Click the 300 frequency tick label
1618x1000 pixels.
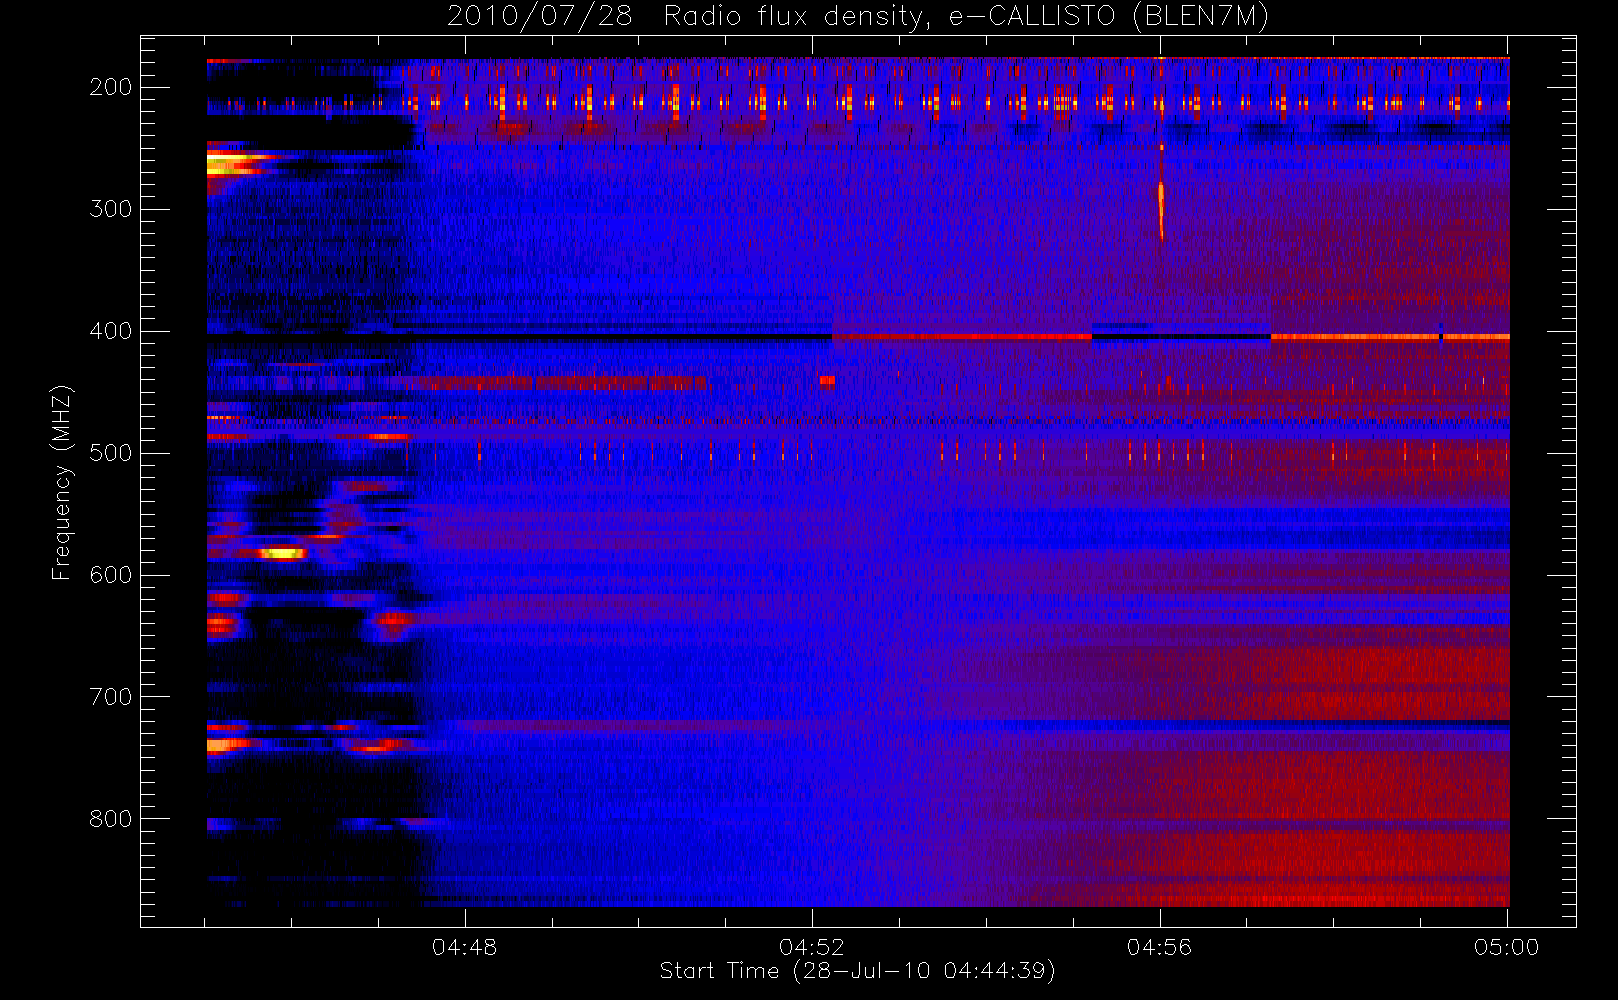point(111,209)
